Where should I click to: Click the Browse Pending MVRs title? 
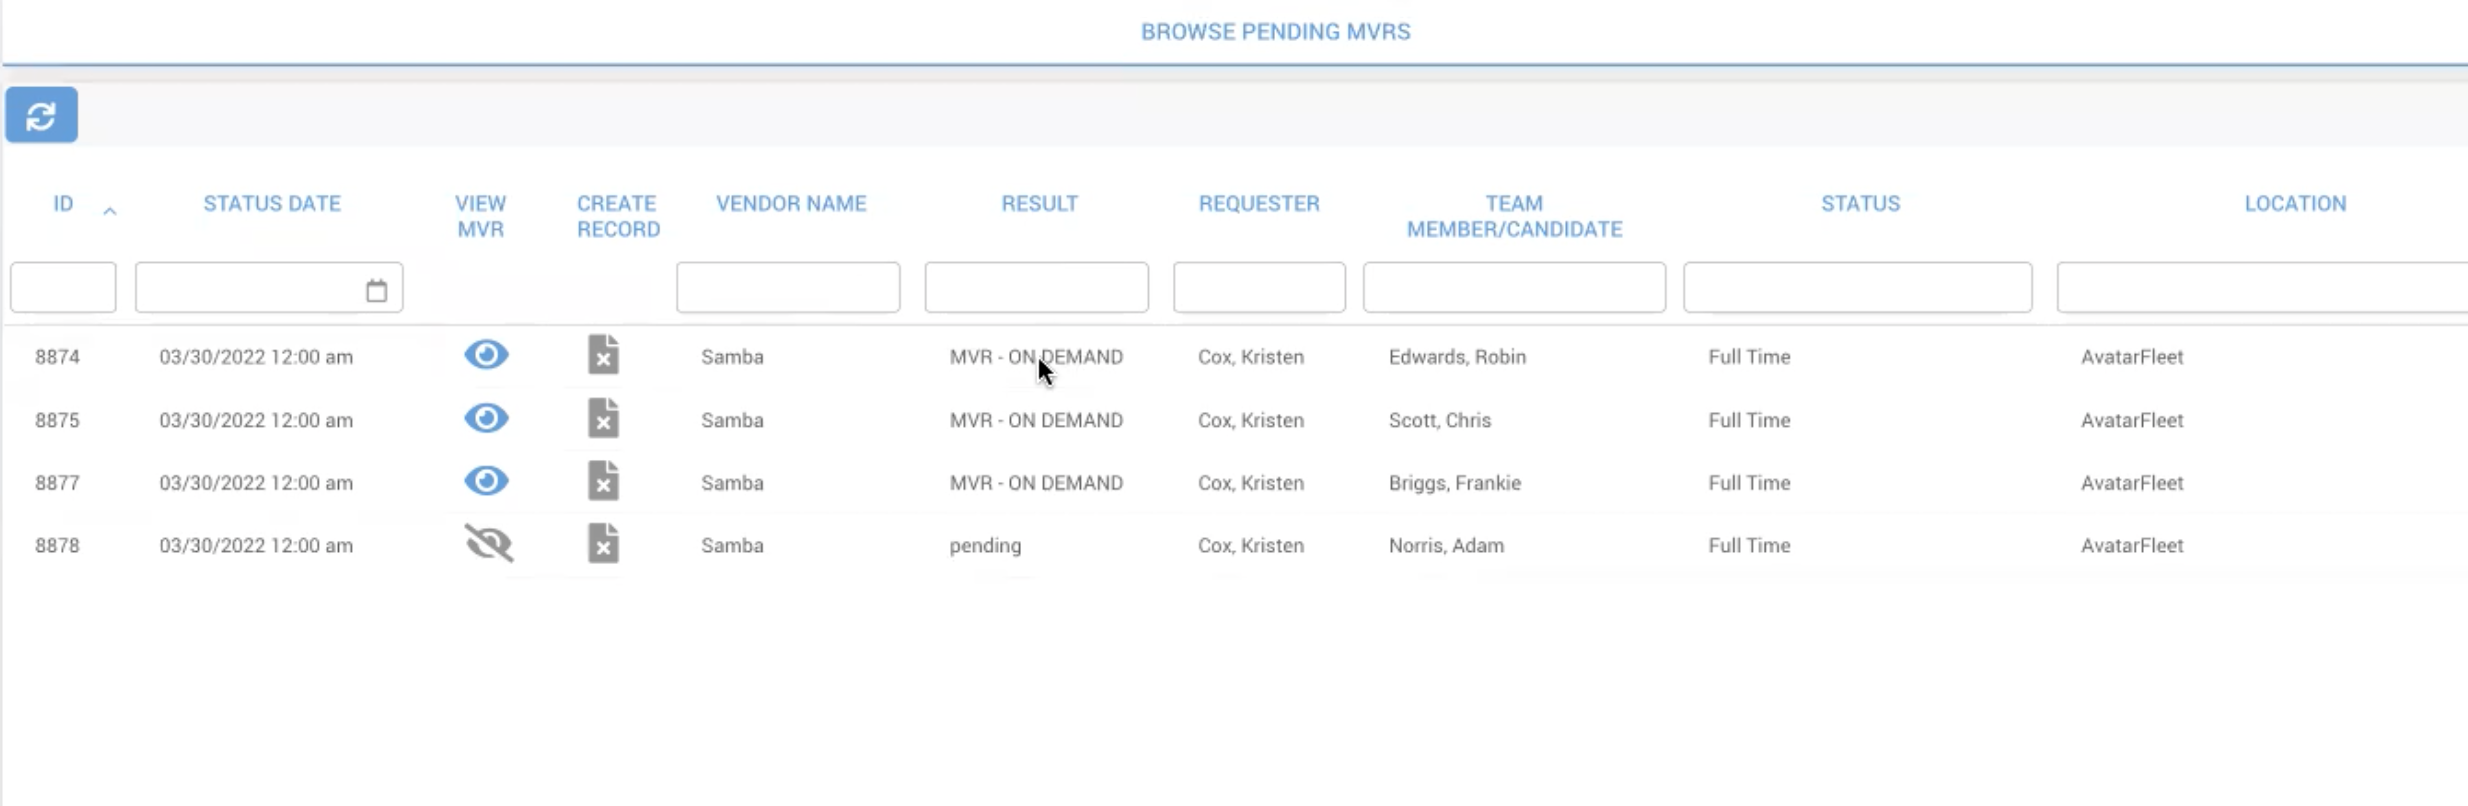coord(1275,32)
